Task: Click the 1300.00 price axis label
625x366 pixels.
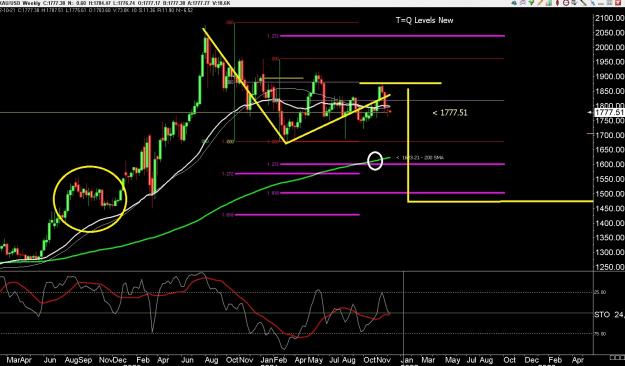Action: 609,252
